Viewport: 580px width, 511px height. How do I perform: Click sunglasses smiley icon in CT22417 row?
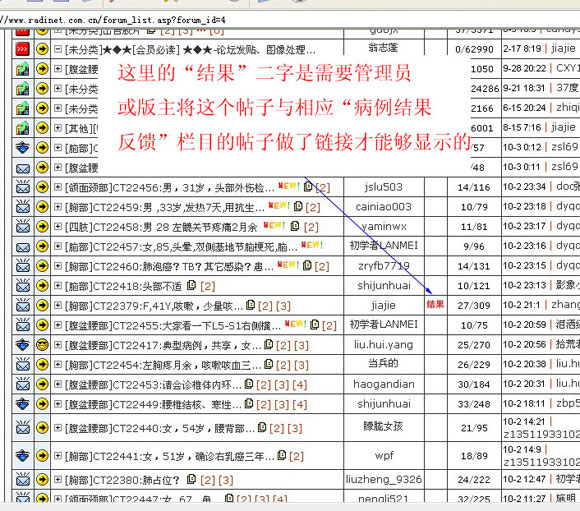tap(43, 345)
